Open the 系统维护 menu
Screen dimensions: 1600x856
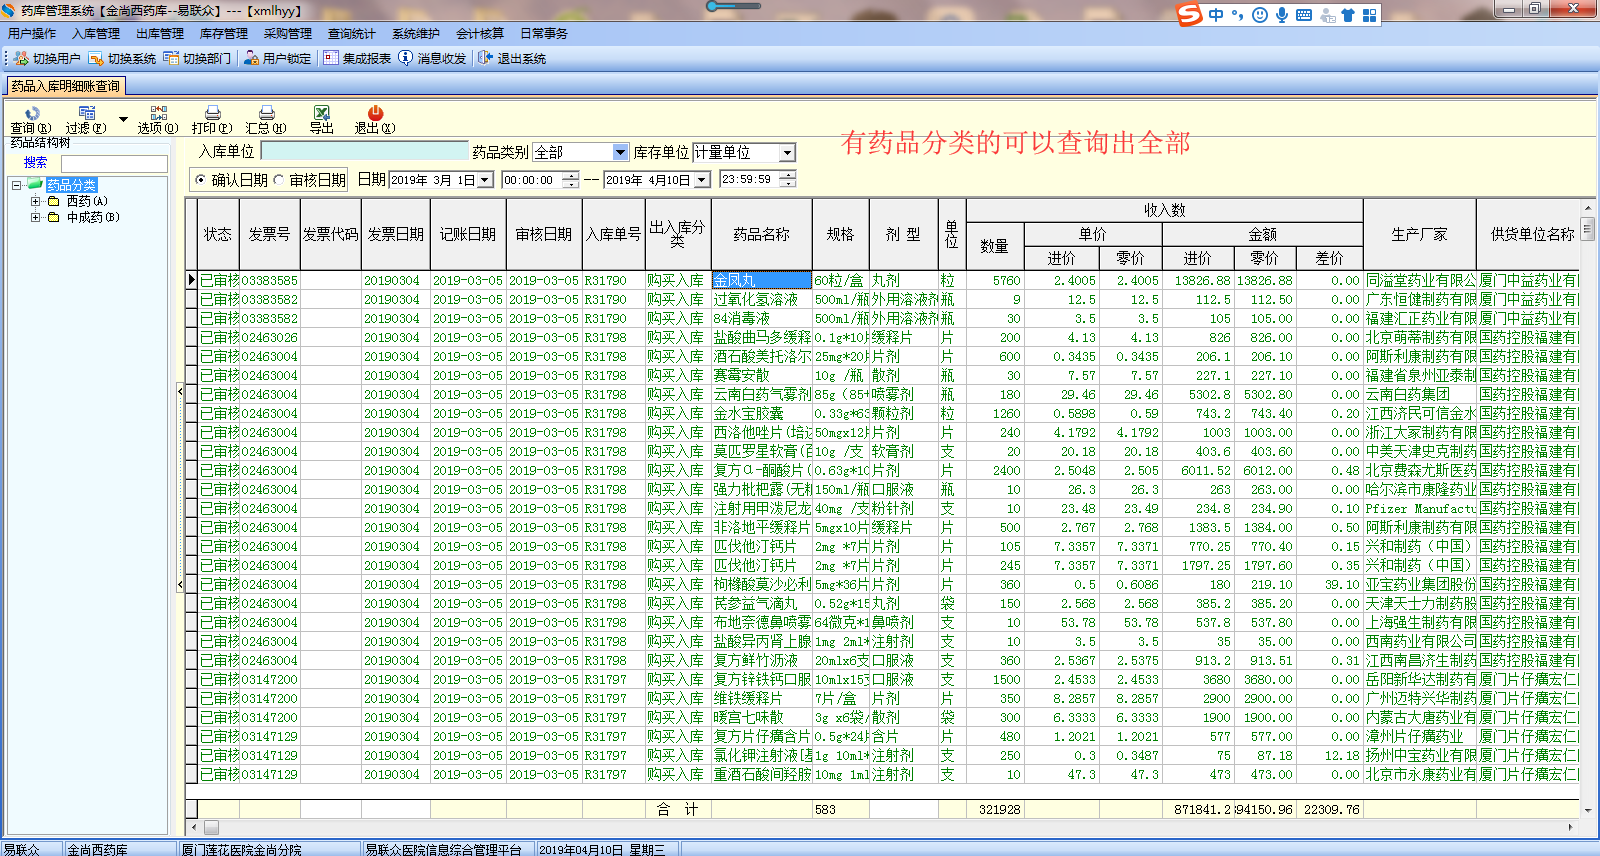[x=416, y=34]
